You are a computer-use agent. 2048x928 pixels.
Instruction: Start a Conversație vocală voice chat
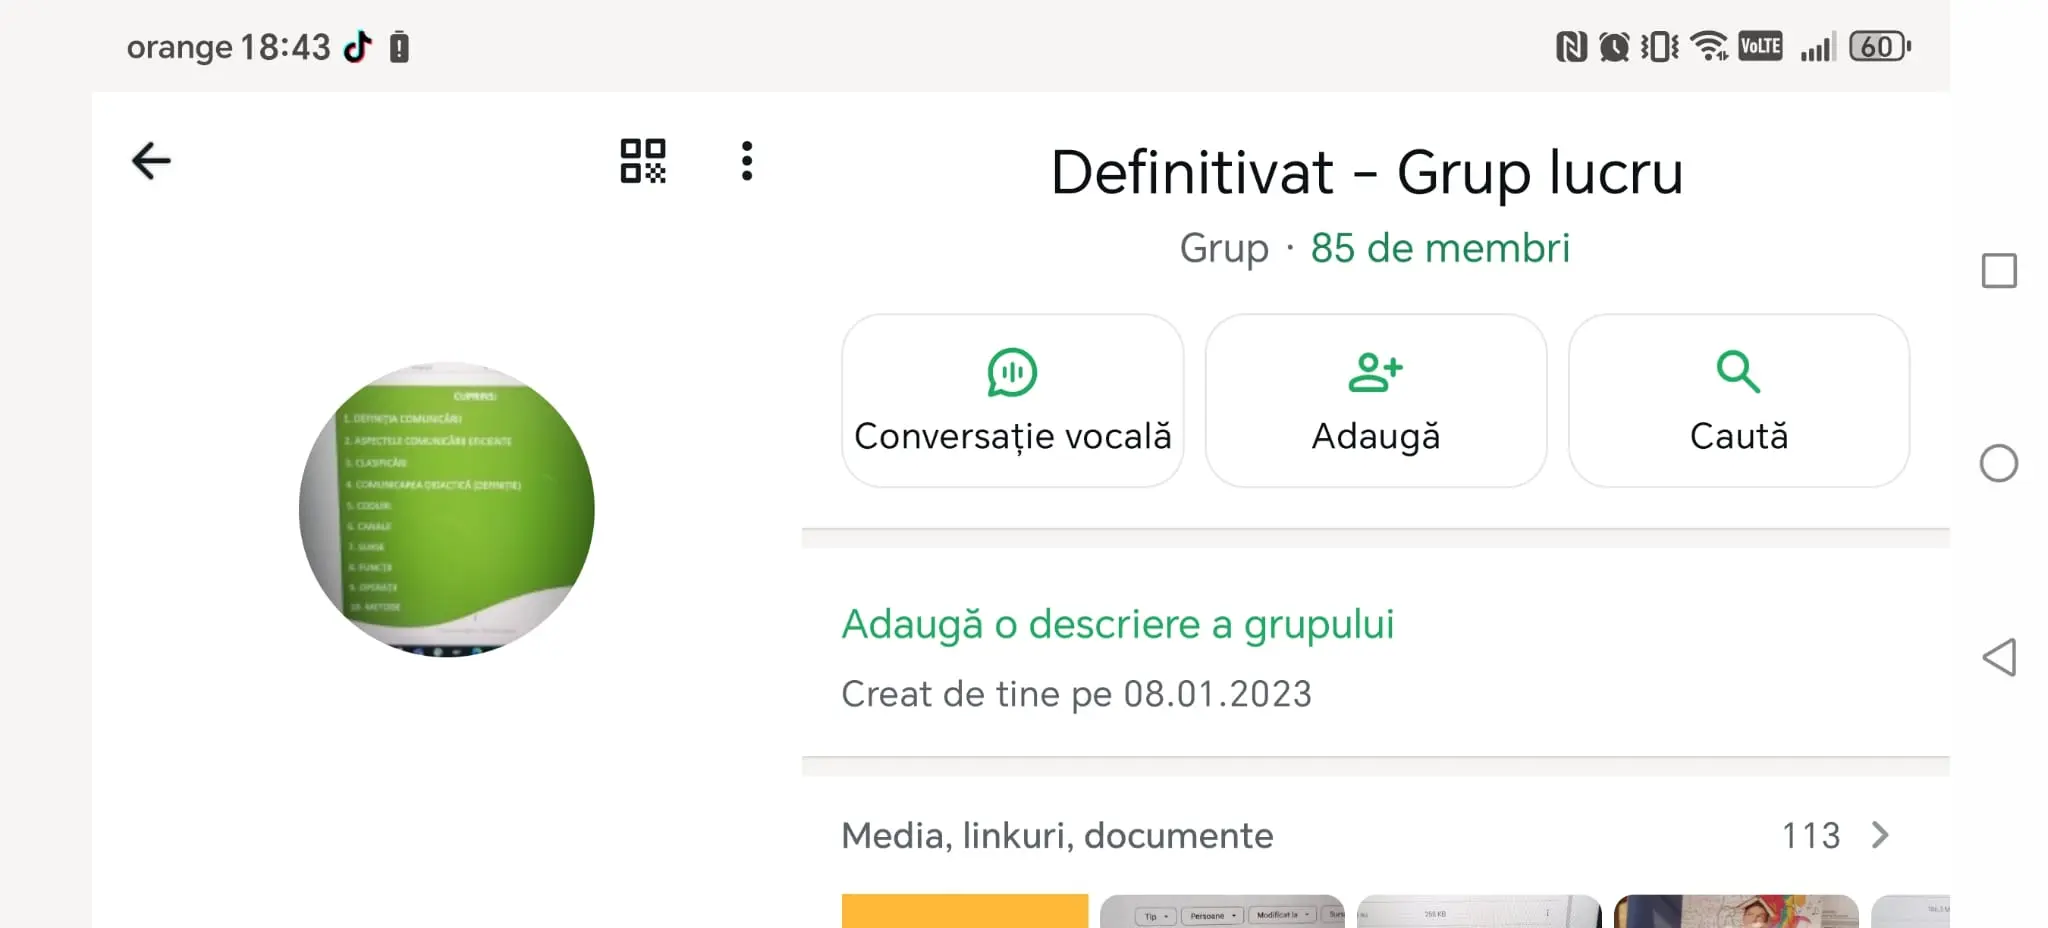coord(1012,401)
